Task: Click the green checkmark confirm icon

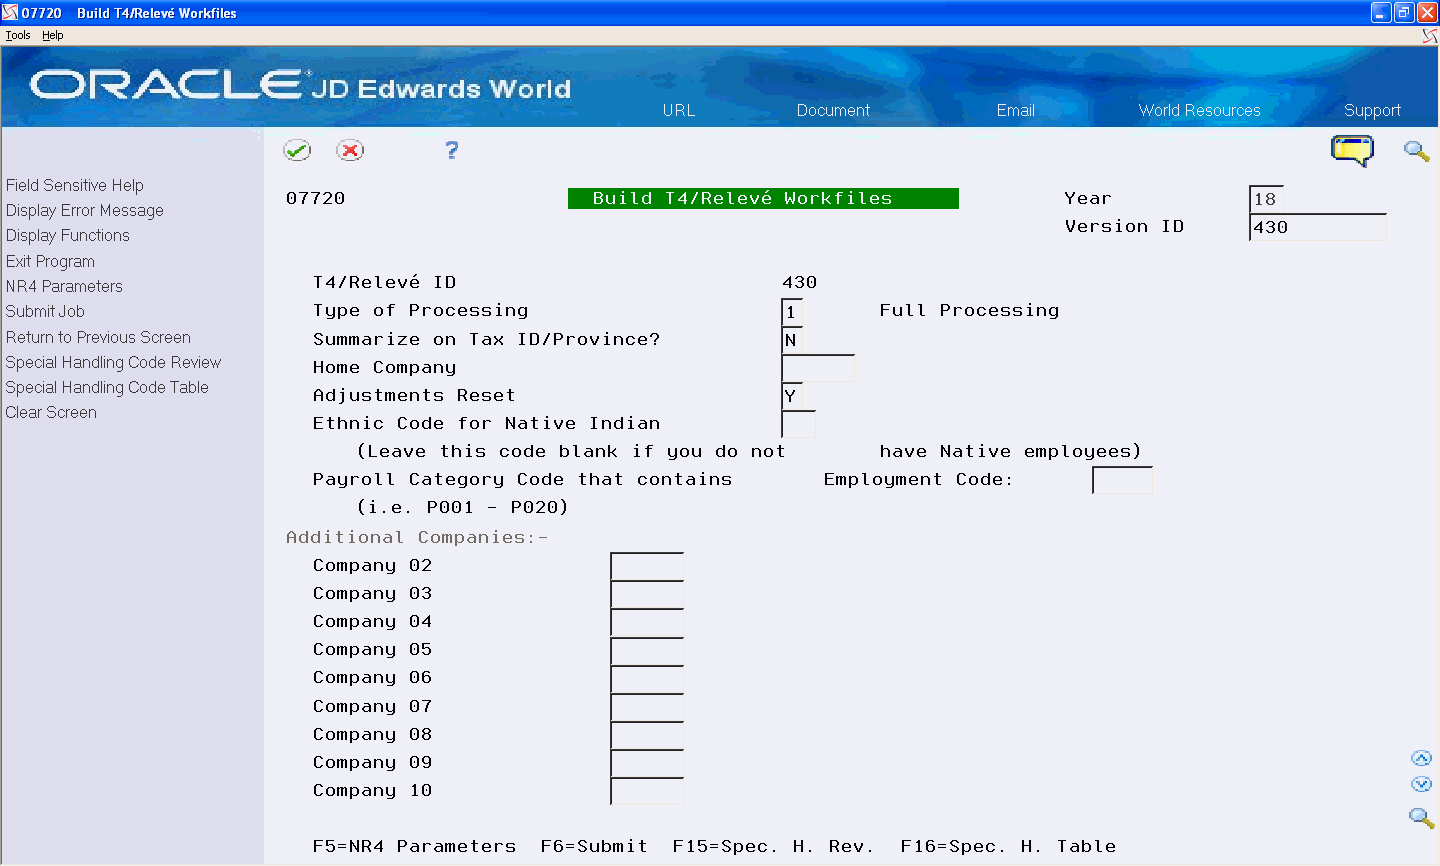Action: (x=297, y=150)
